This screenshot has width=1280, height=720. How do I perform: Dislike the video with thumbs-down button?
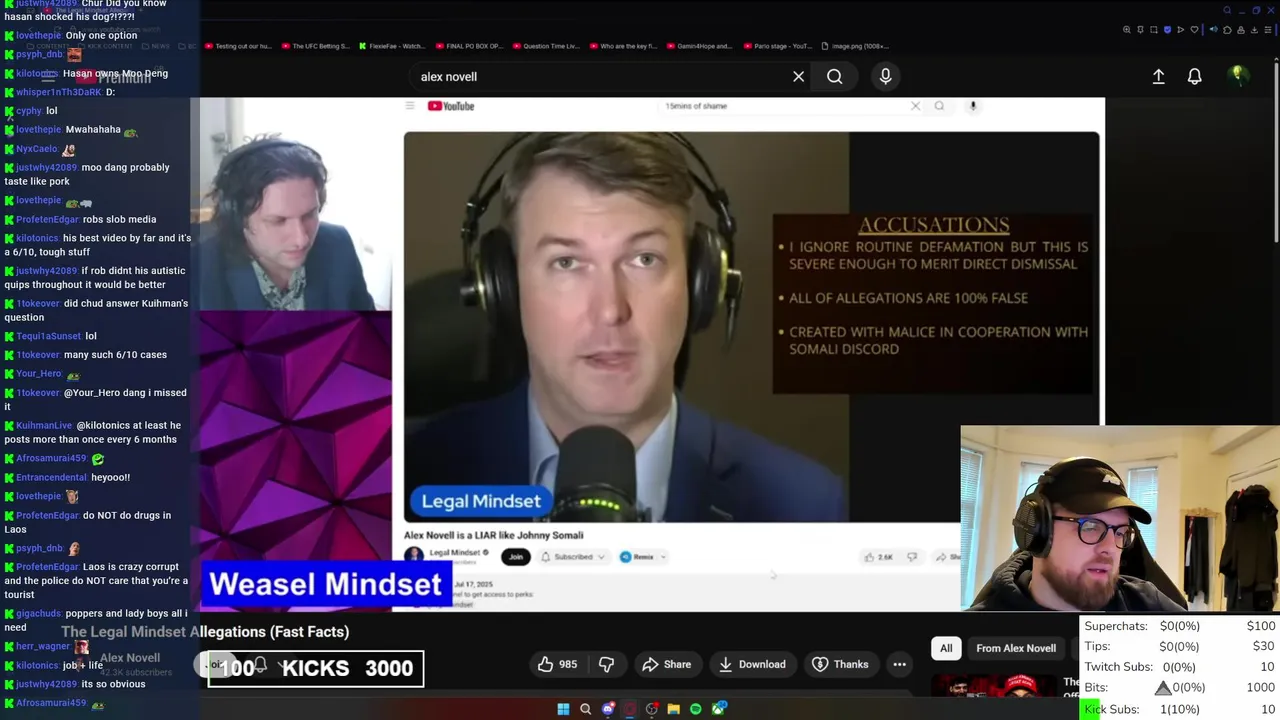[606, 664]
